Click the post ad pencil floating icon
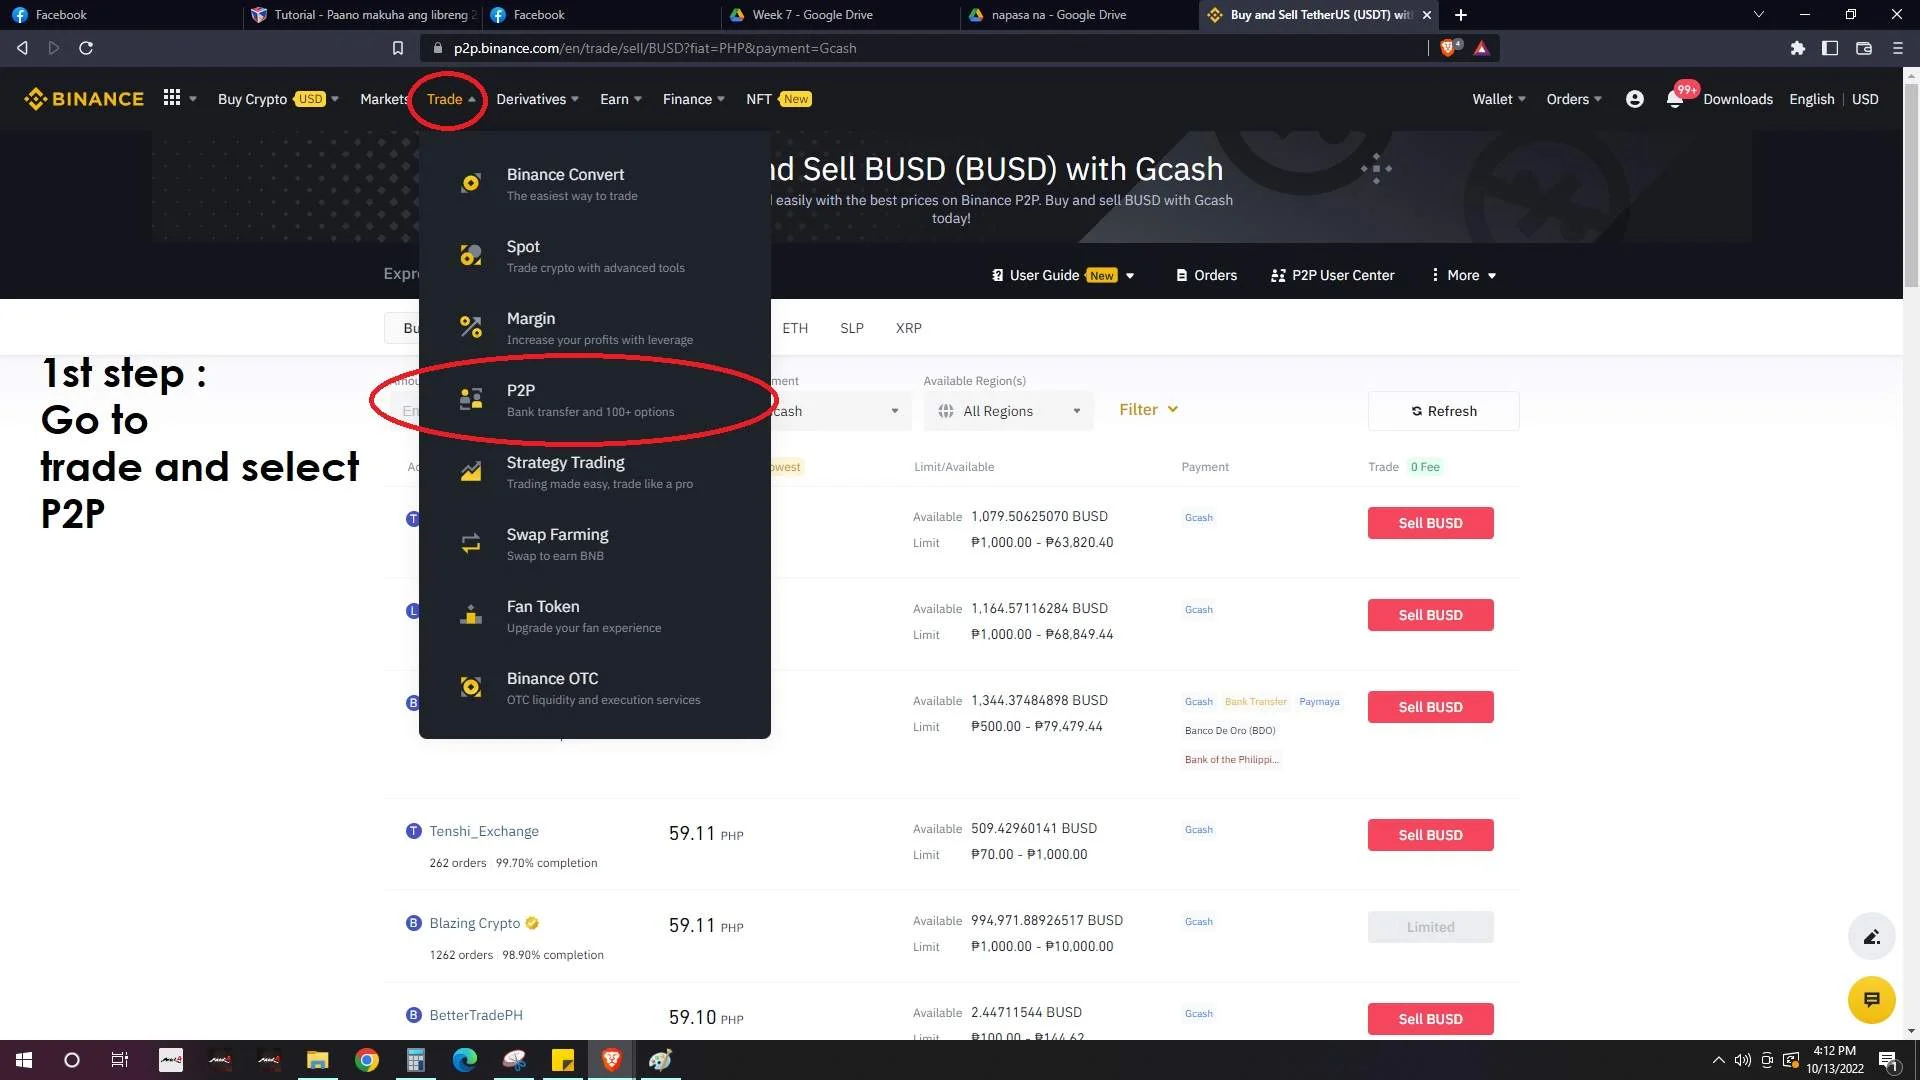Screen dimensions: 1920x1080 (1871, 937)
